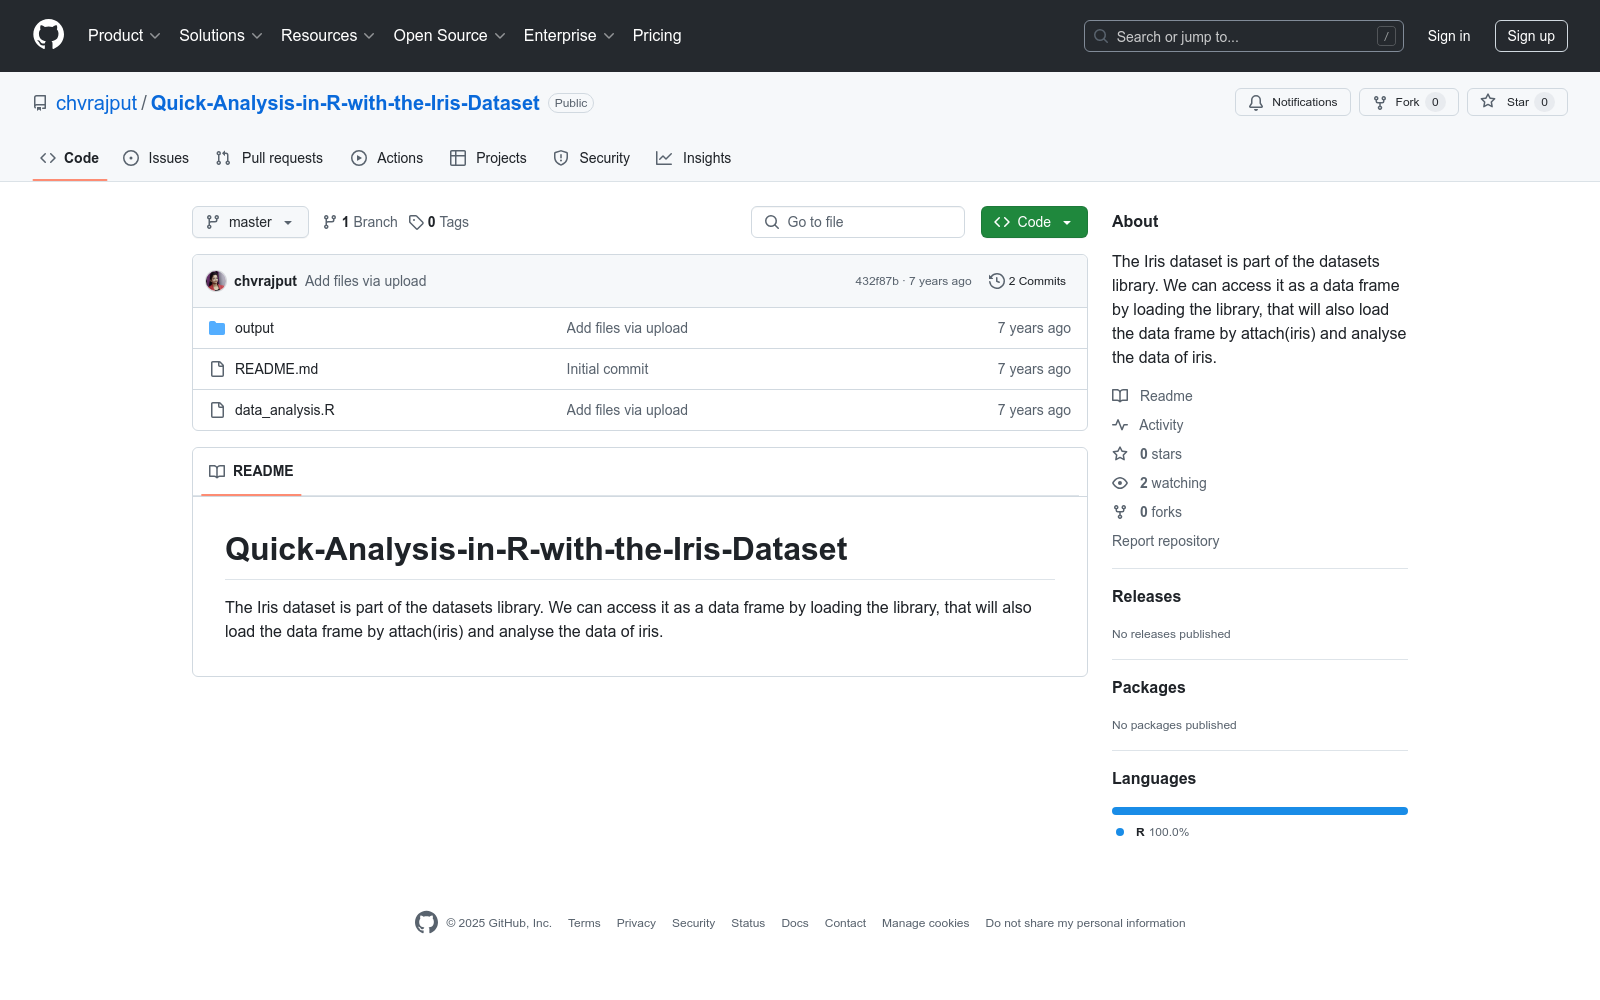The image size is (1600, 1000).
Task: Click the output folder icon
Action: pyautogui.click(x=217, y=328)
